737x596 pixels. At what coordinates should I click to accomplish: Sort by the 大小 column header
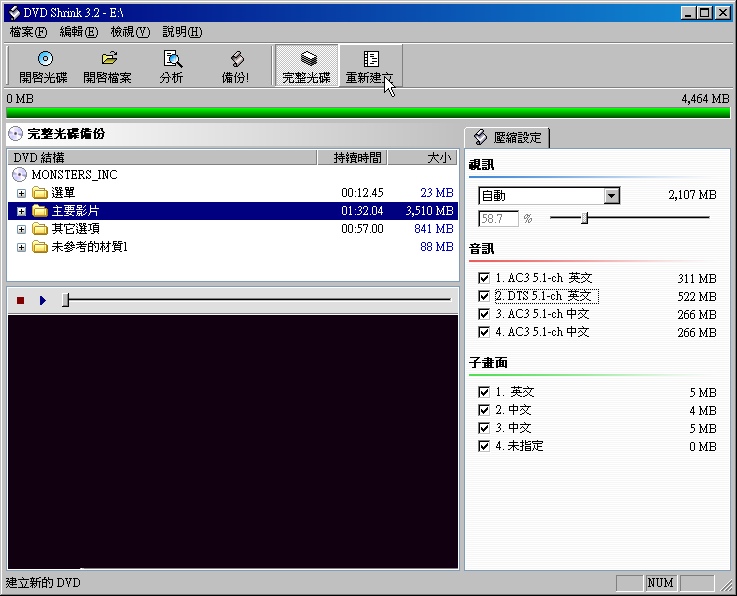click(423, 157)
